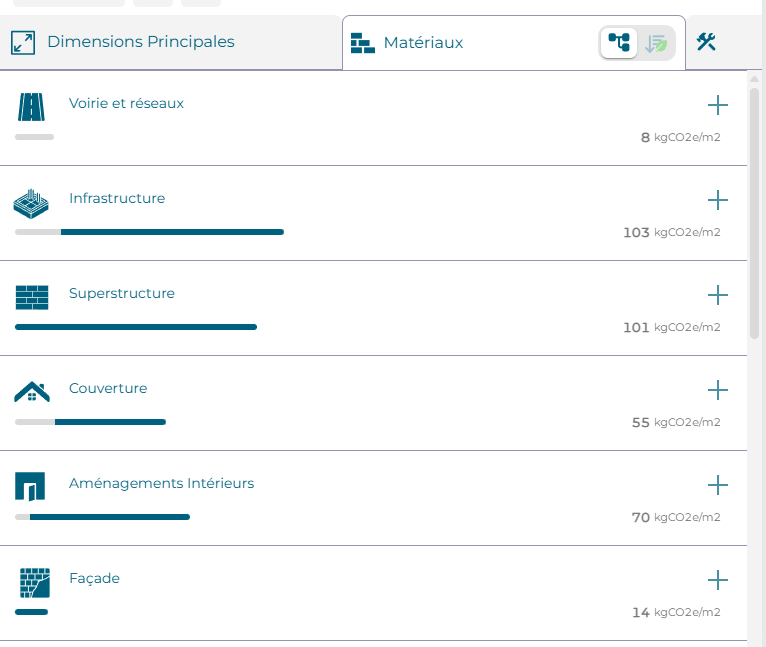The width and height of the screenshot is (766, 647).
Task: Click the Infrastructure carbon progress bar
Action: click(149, 232)
